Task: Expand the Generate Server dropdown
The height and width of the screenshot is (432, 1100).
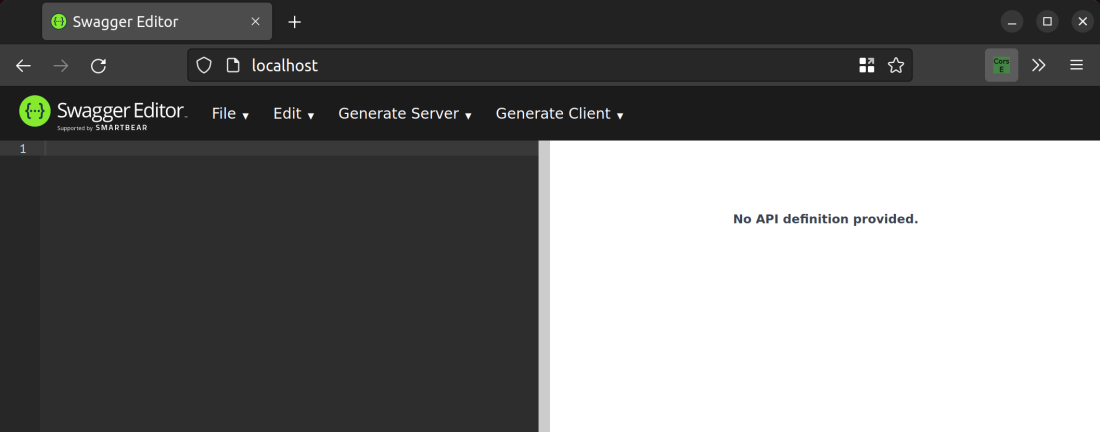Action: tap(405, 114)
